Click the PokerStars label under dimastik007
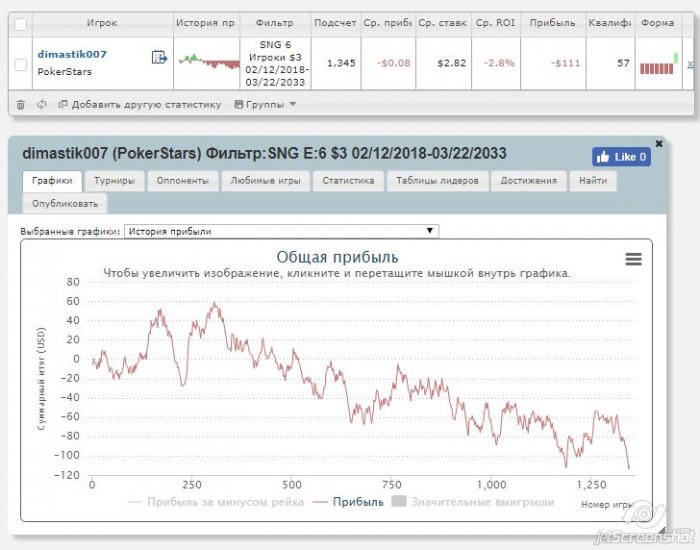Viewport: 700px width, 550px height. [65, 72]
